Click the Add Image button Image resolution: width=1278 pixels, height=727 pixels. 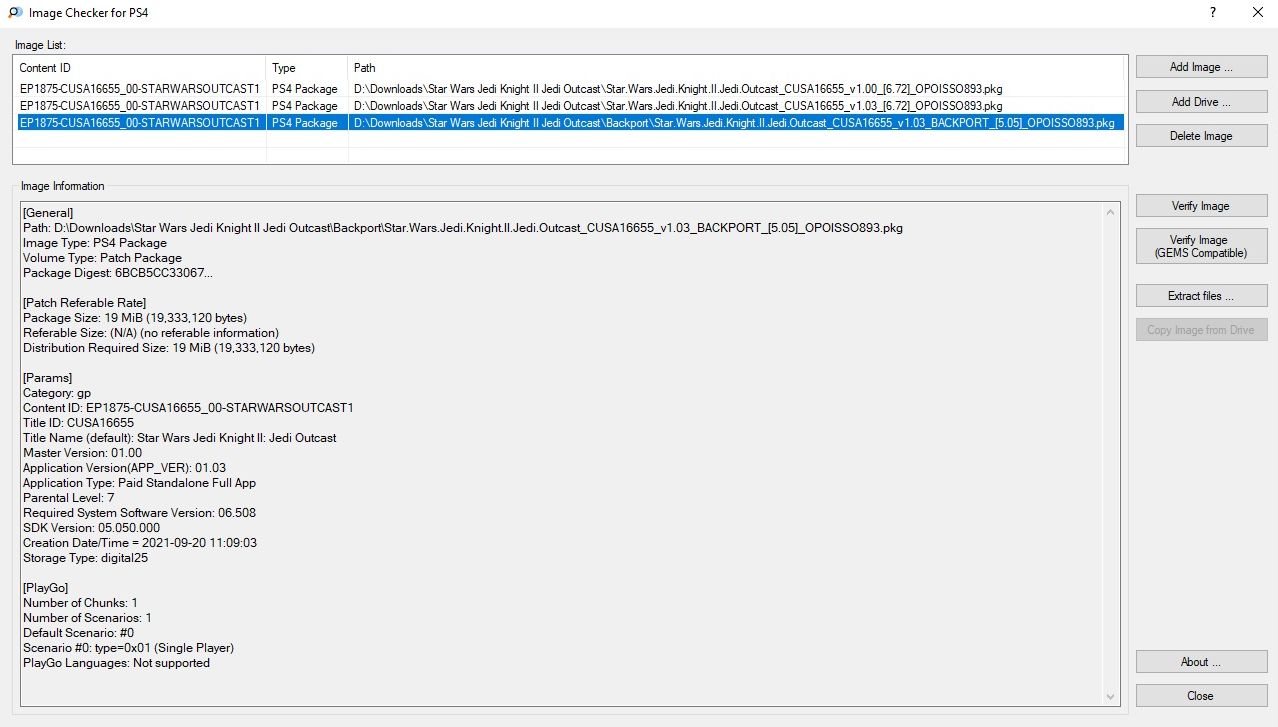click(x=1201, y=67)
